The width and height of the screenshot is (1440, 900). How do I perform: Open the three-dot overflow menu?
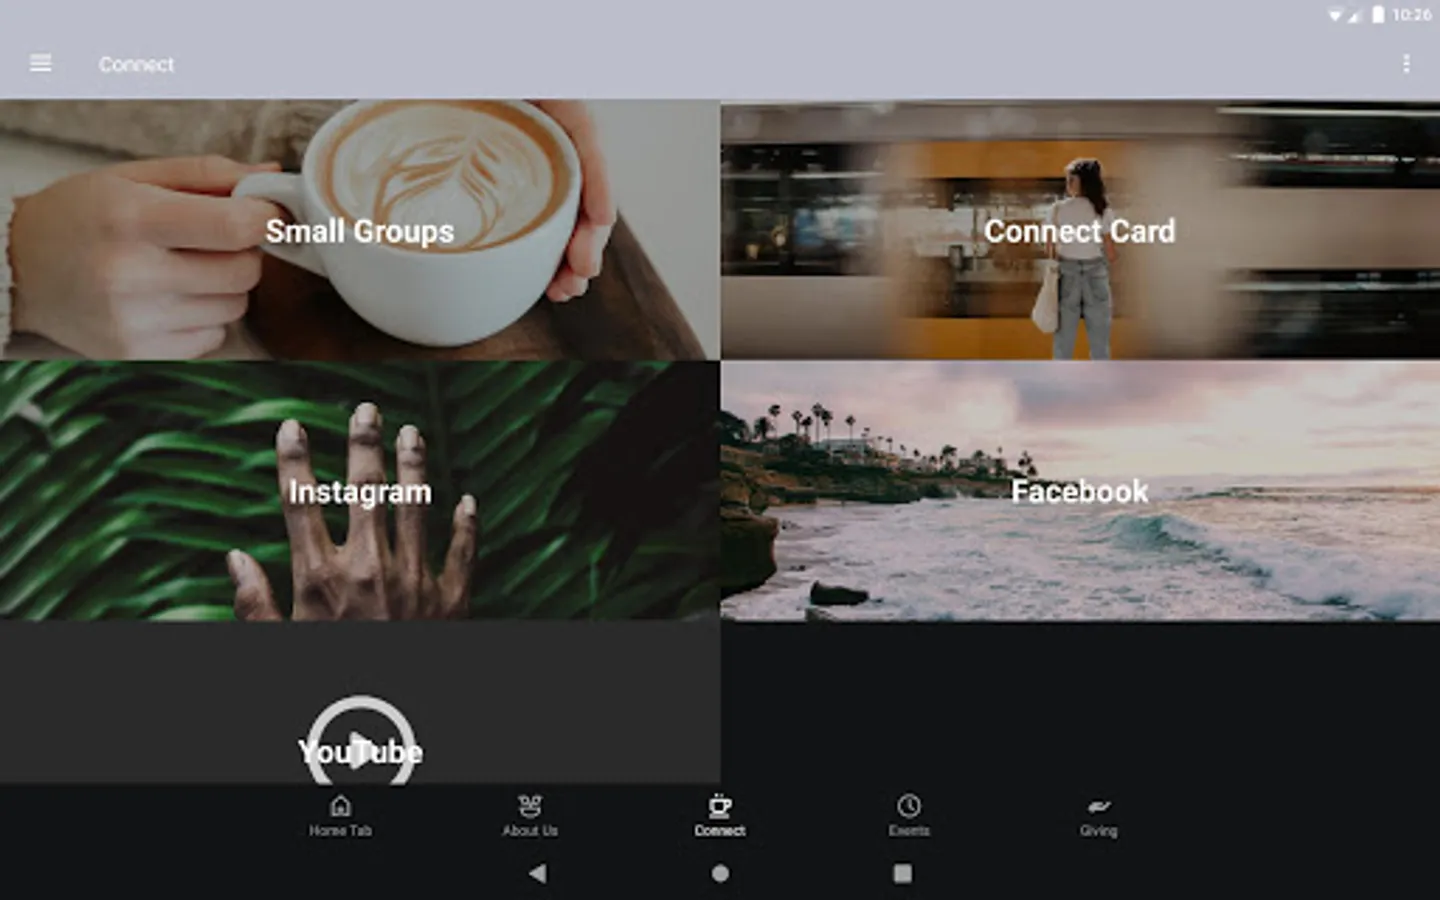point(1406,64)
